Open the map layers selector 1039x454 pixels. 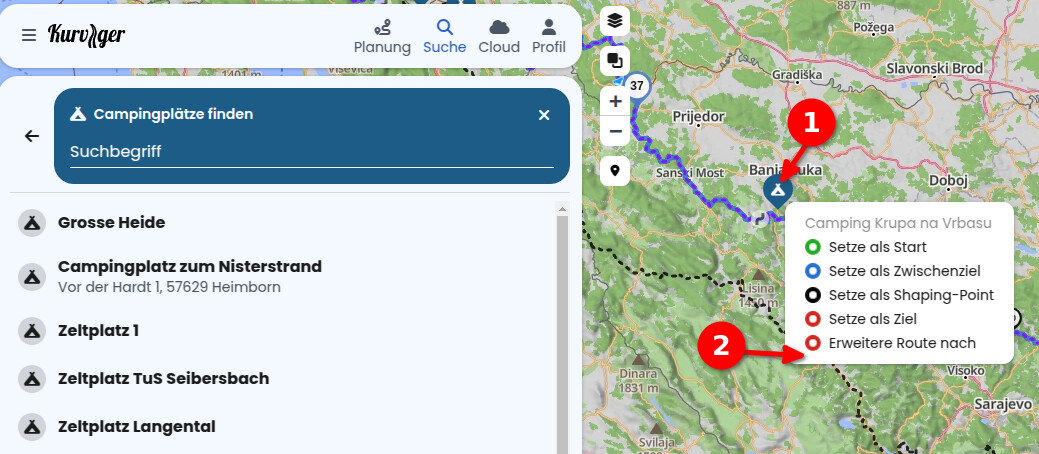[615, 21]
